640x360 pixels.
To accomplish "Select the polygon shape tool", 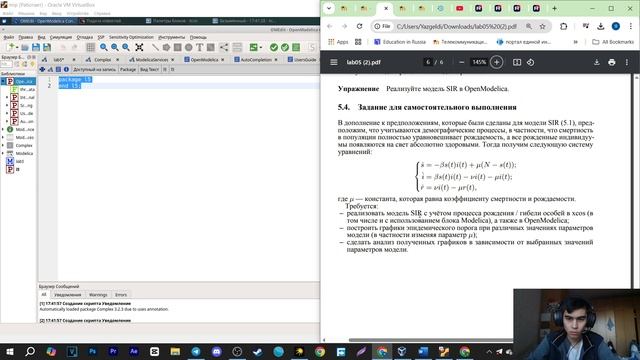I will pos(166,47).
